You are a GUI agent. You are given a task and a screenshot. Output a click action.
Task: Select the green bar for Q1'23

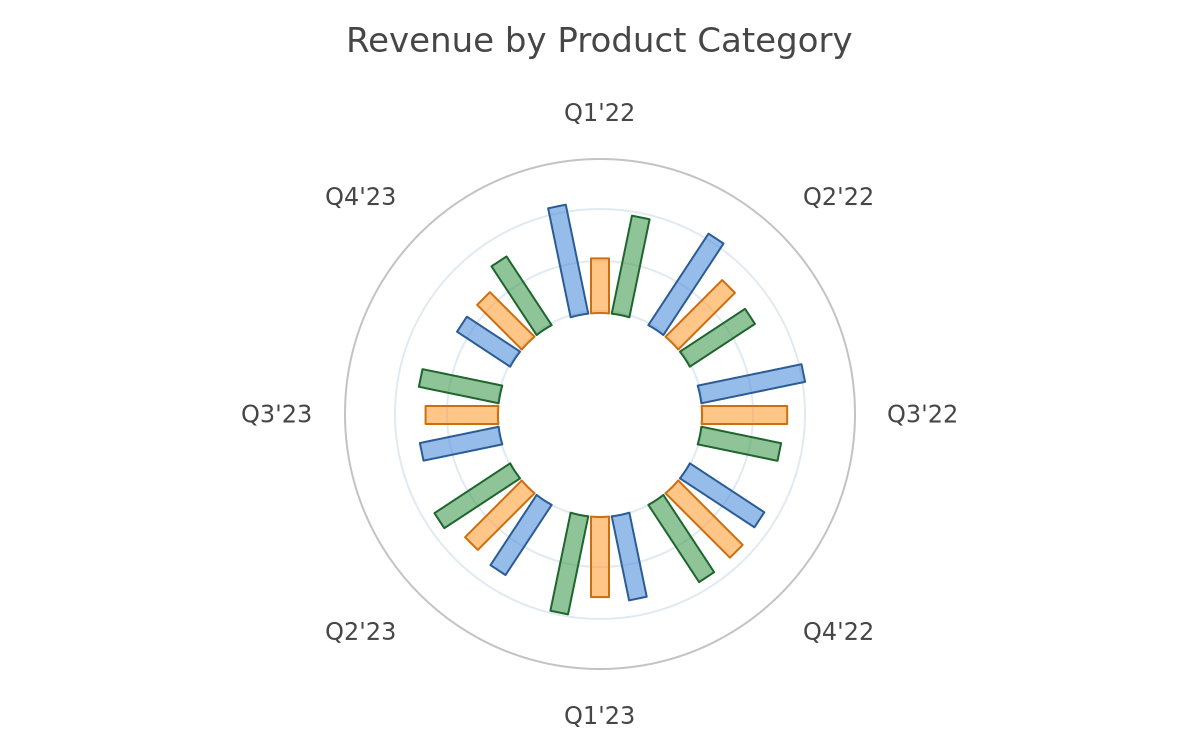coord(569,564)
